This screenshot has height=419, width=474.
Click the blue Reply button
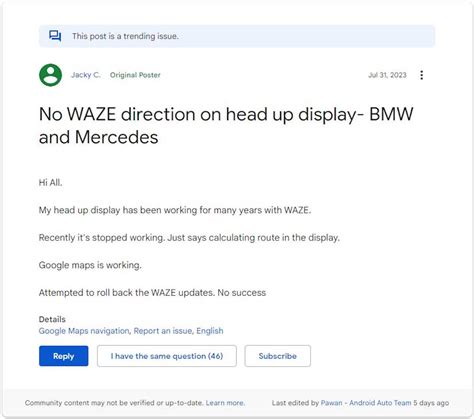tap(64, 356)
